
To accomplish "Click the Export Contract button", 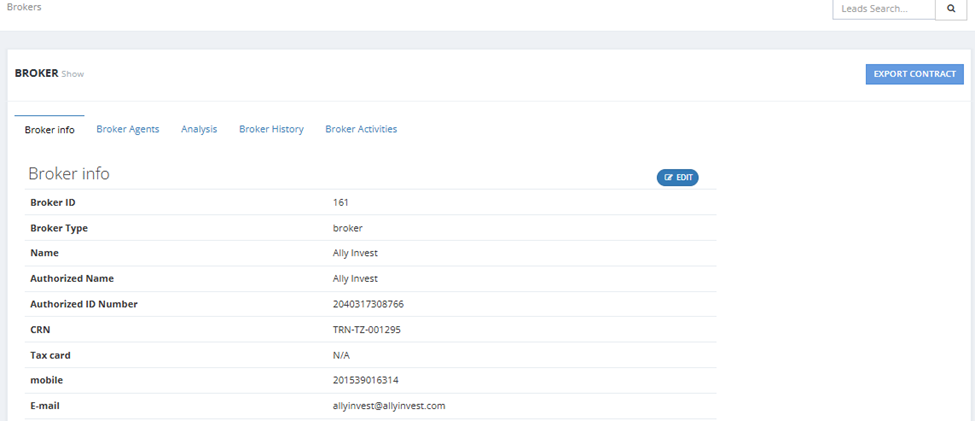I will [915, 74].
